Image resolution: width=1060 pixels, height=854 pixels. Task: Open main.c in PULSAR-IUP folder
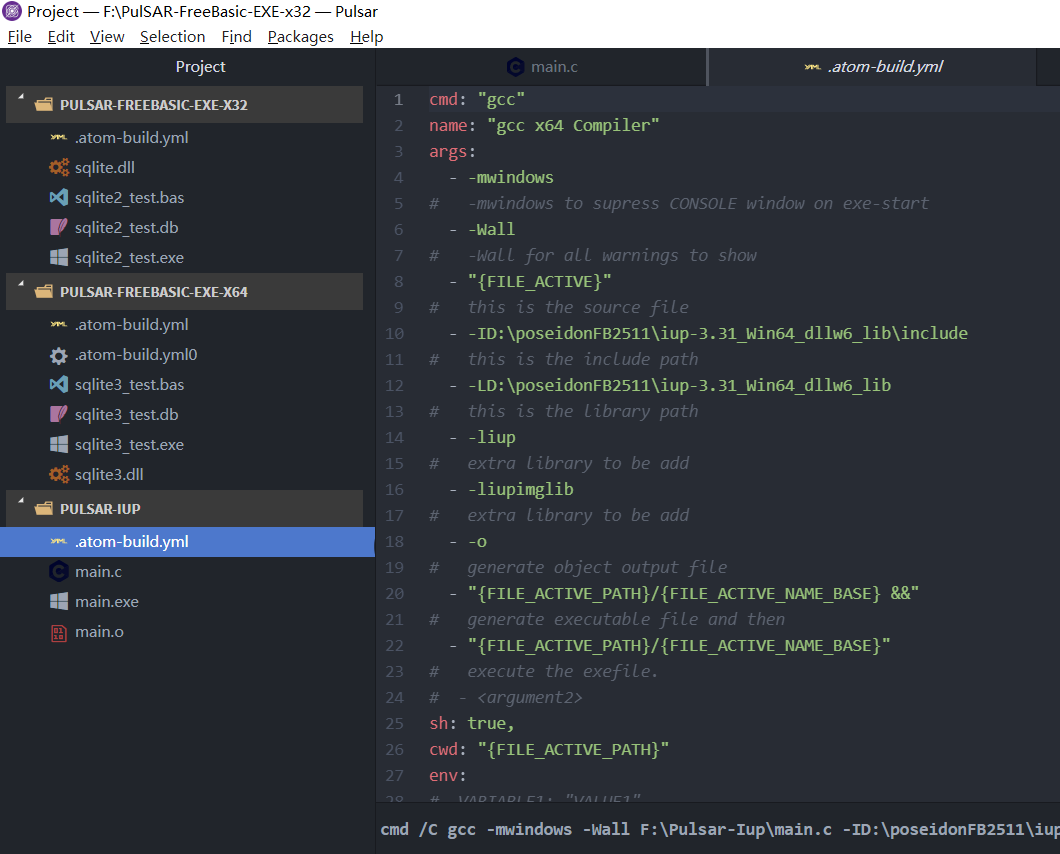tap(98, 571)
